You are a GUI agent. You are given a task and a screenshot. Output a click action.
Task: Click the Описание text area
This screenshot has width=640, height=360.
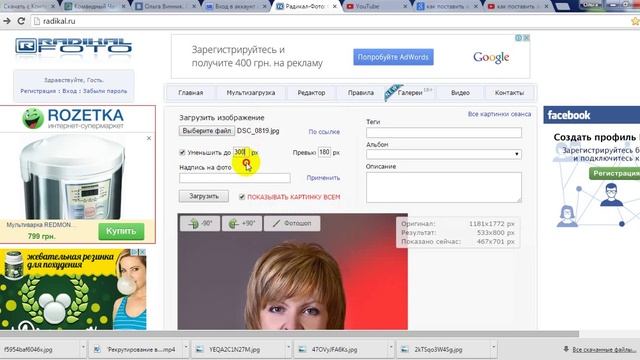click(x=444, y=187)
